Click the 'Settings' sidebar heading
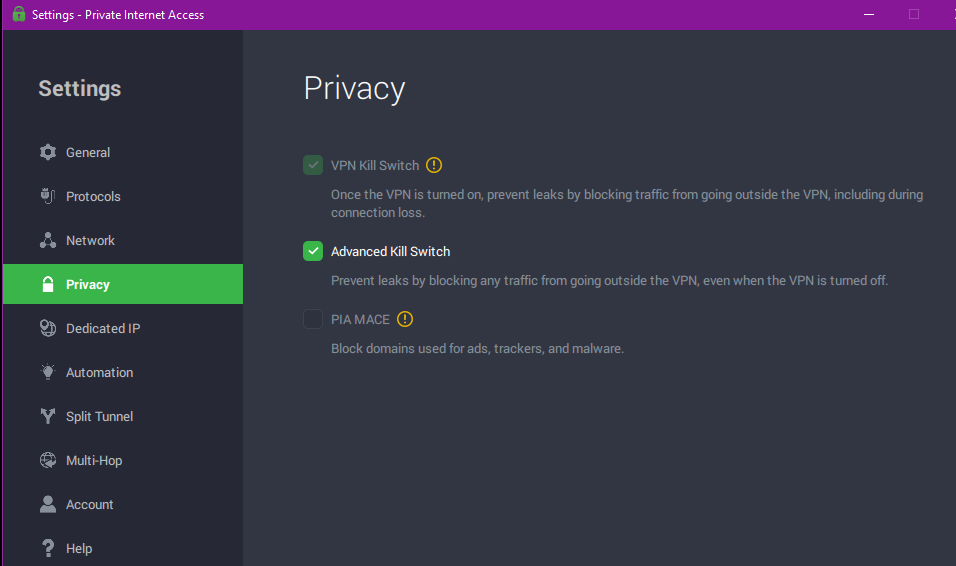 tap(80, 88)
